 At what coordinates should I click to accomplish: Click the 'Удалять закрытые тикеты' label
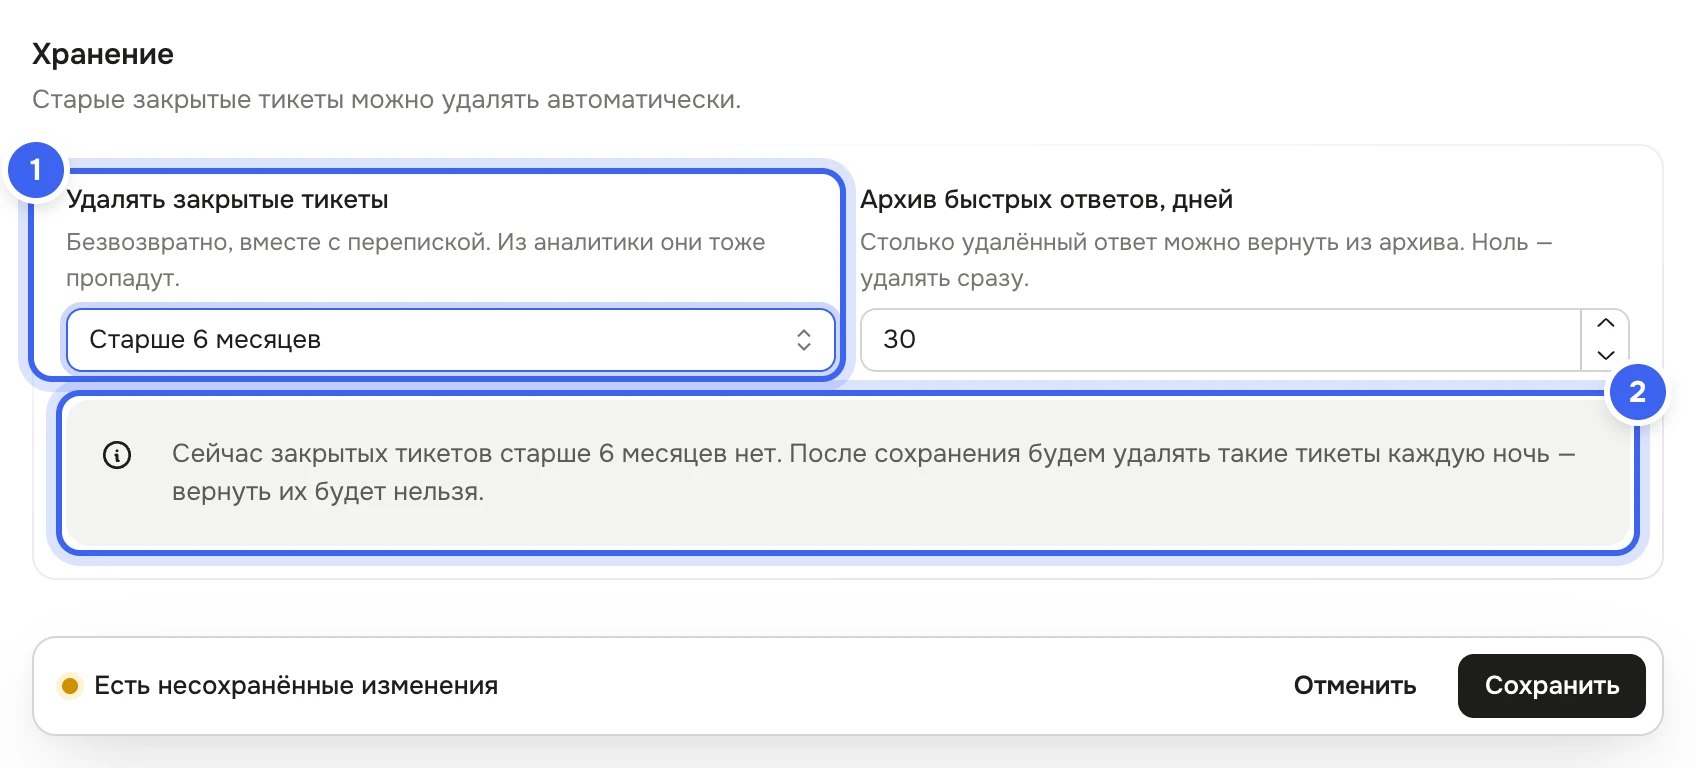227,200
